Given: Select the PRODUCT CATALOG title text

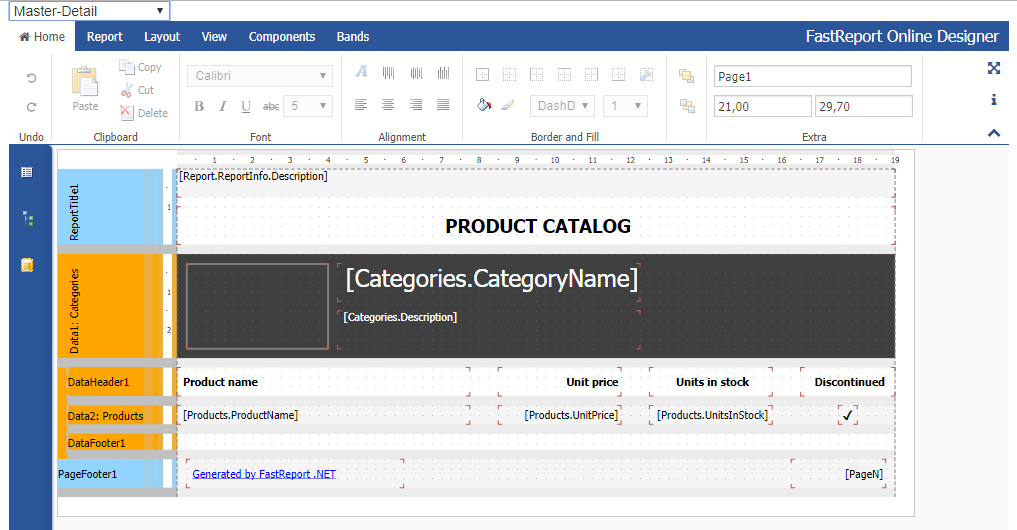Looking at the screenshot, I should click(x=538, y=226).
